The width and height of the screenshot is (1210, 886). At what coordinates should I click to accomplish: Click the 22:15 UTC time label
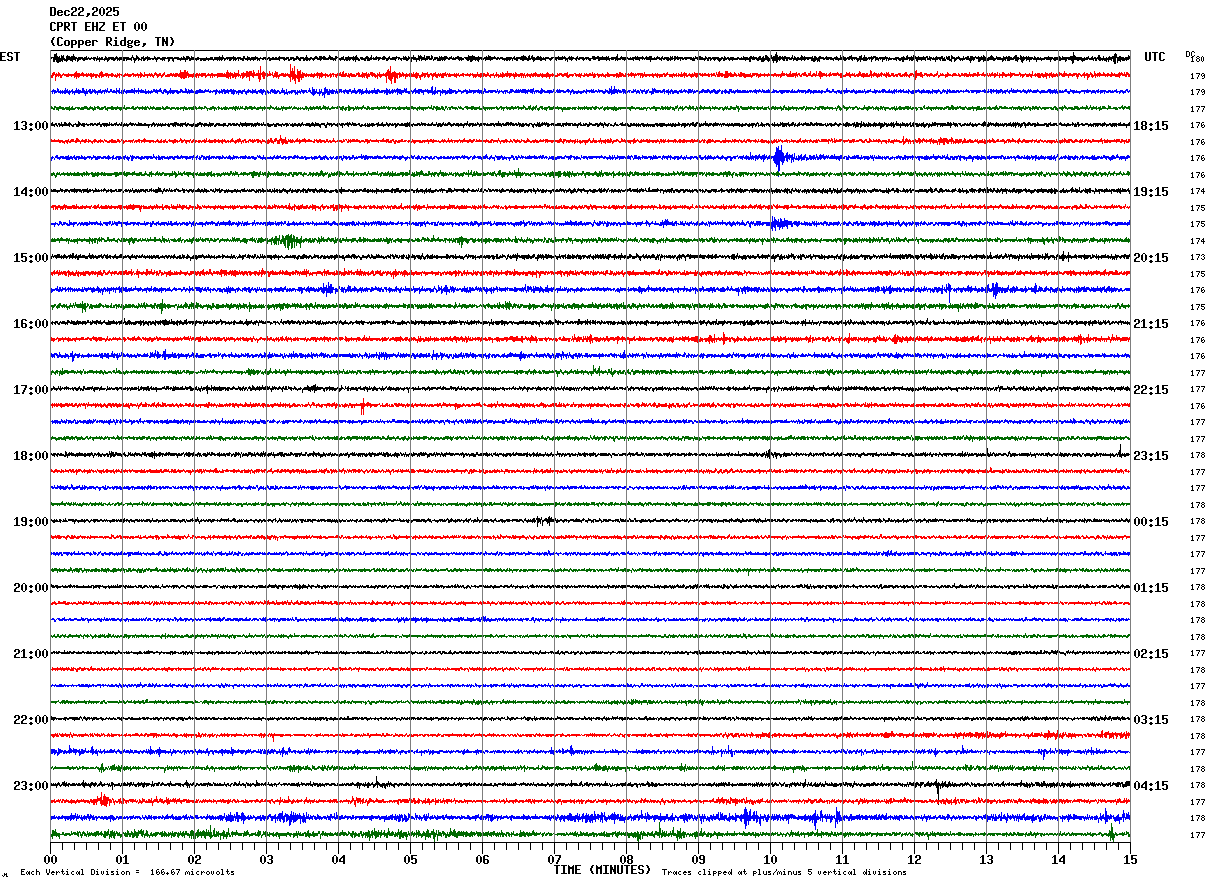[x=1151, y=390]
